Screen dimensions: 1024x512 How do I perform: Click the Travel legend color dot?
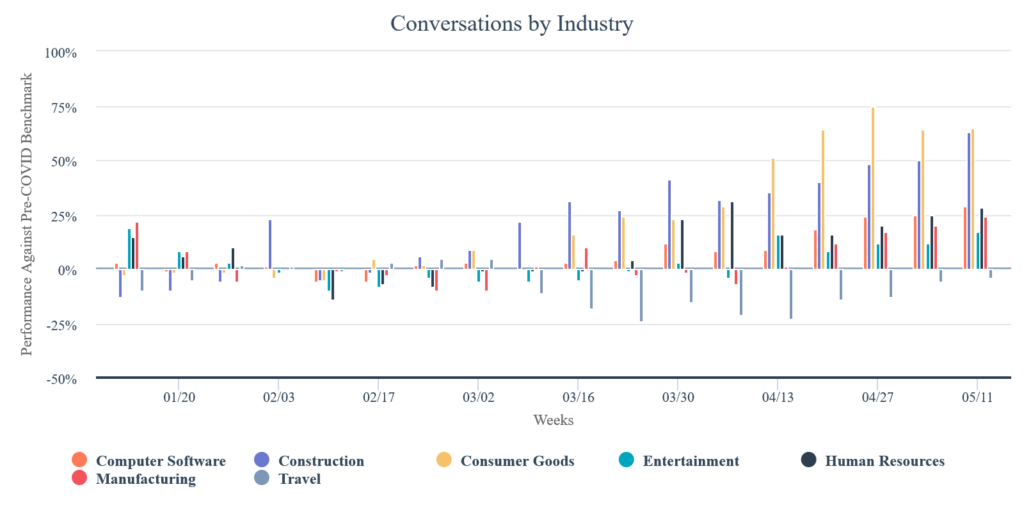(261, 478)
